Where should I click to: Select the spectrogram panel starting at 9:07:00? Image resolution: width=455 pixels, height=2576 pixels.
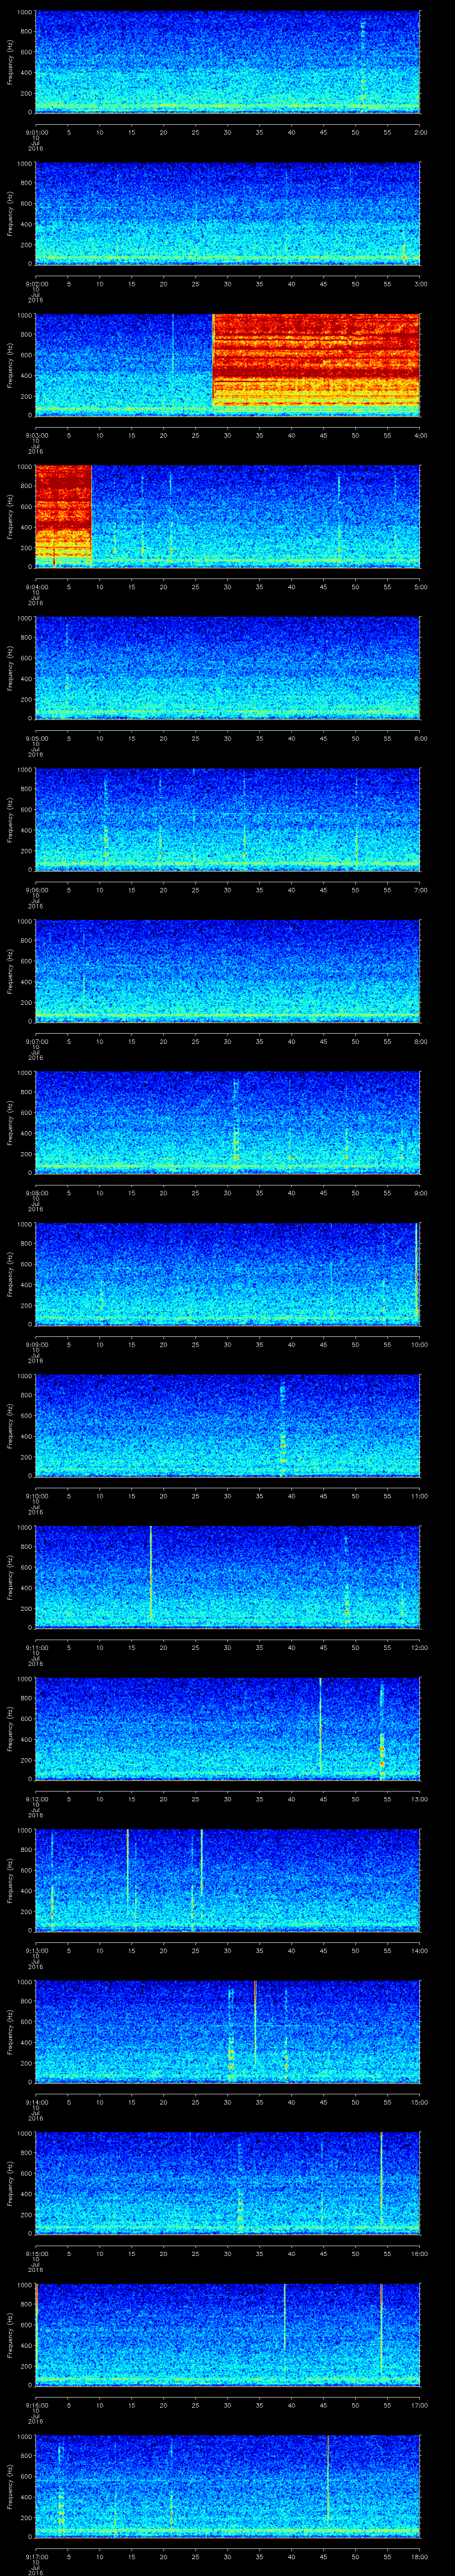(x=227, y=971)
